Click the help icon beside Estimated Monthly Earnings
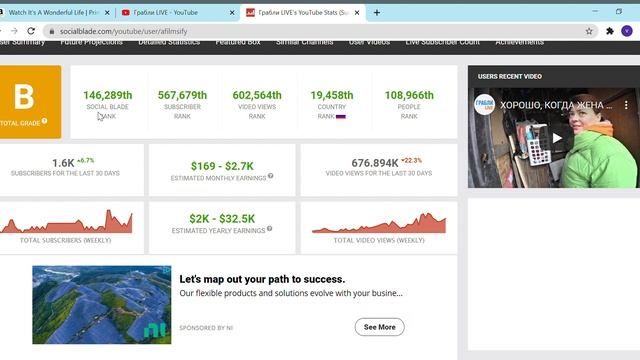 pyautogui.click(x=271, y=176)
